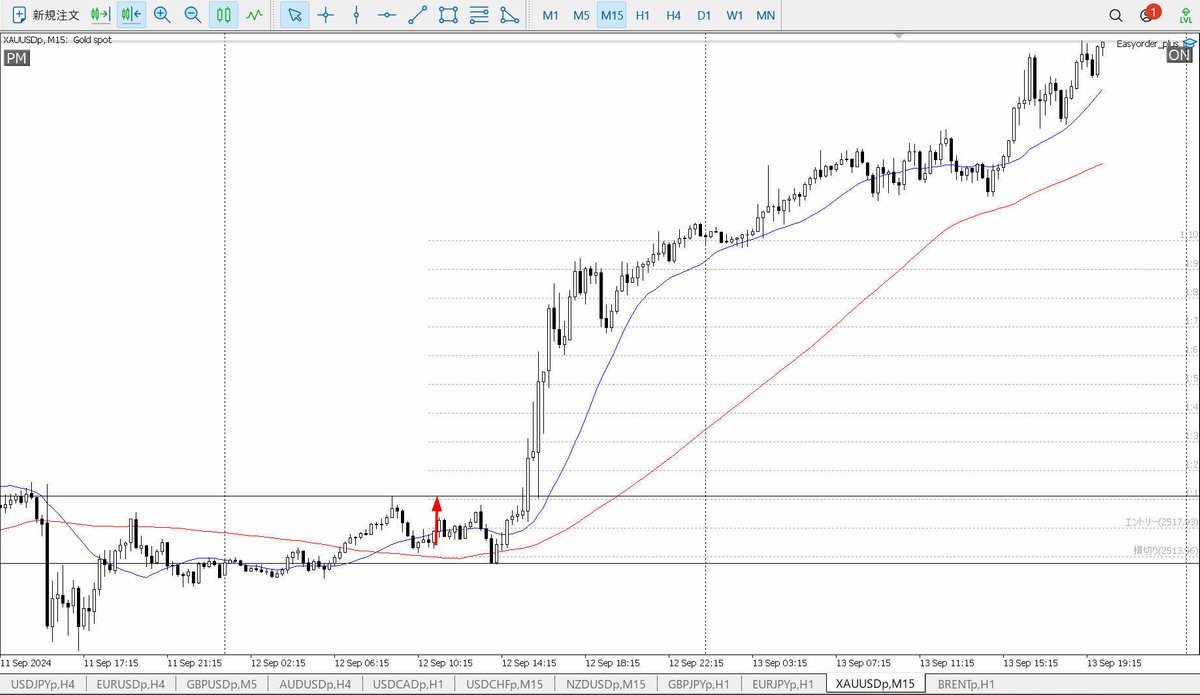Select the trendline drawing tool

pos(418,15)
